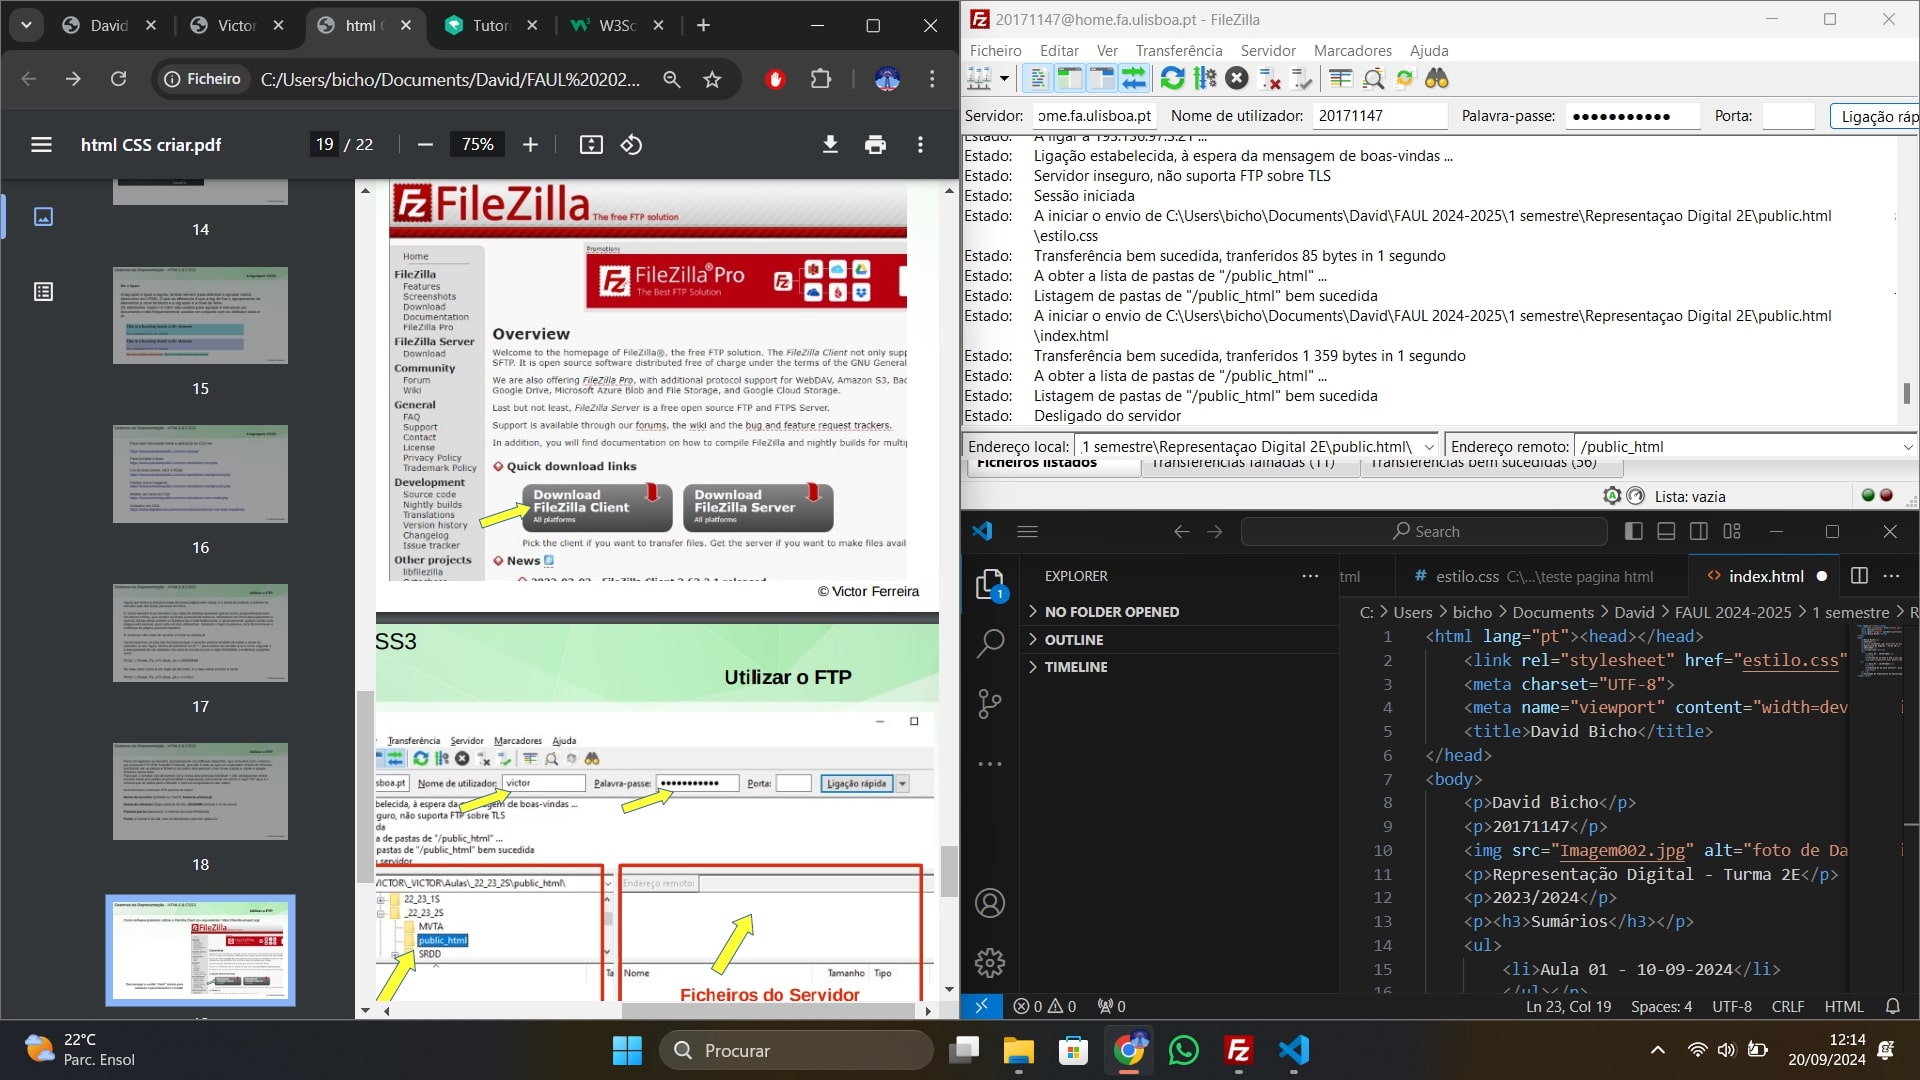Viewport: 1920px width, 1080px height.
Task: Open VS Code notifications bell
Action: click(x=1893, y=1006)
